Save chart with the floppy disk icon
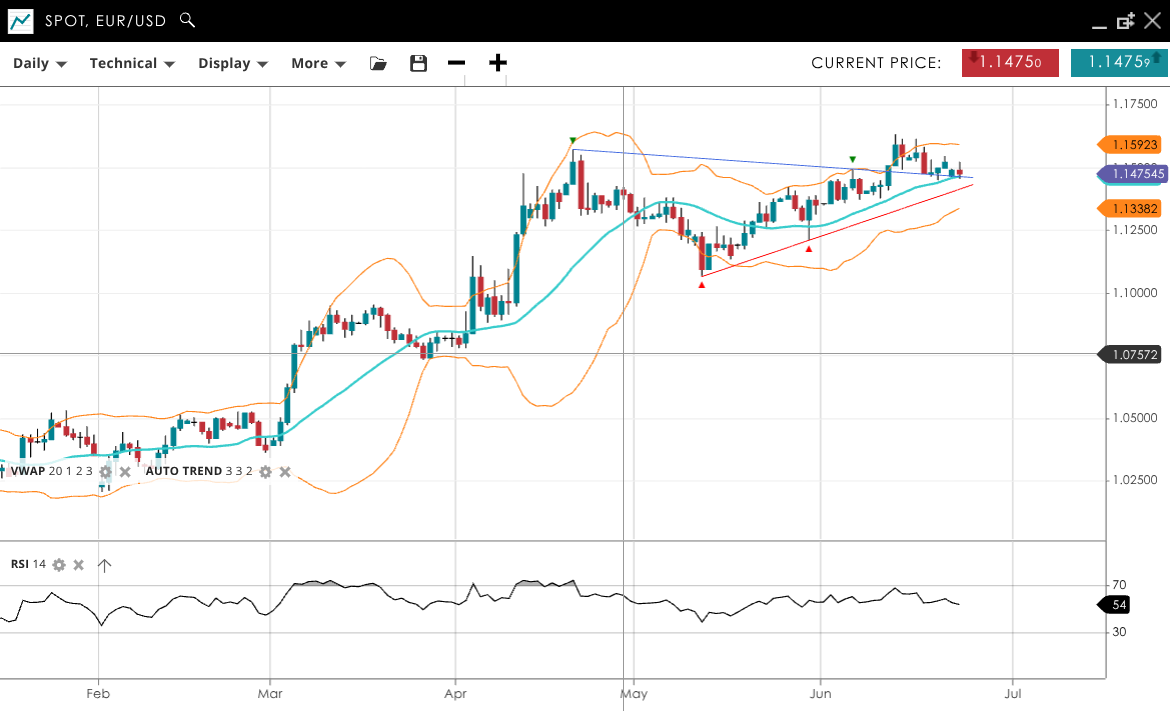This screenshot has width=1170, height=711. pos(419,63)
